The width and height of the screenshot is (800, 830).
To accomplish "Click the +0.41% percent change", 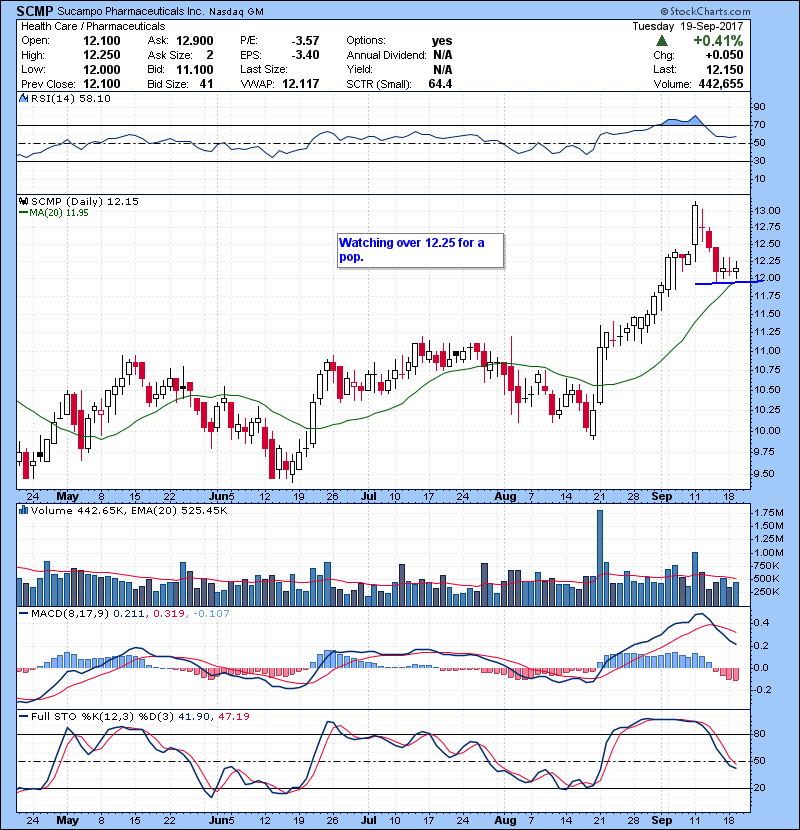I will click(x=718, y=41).
